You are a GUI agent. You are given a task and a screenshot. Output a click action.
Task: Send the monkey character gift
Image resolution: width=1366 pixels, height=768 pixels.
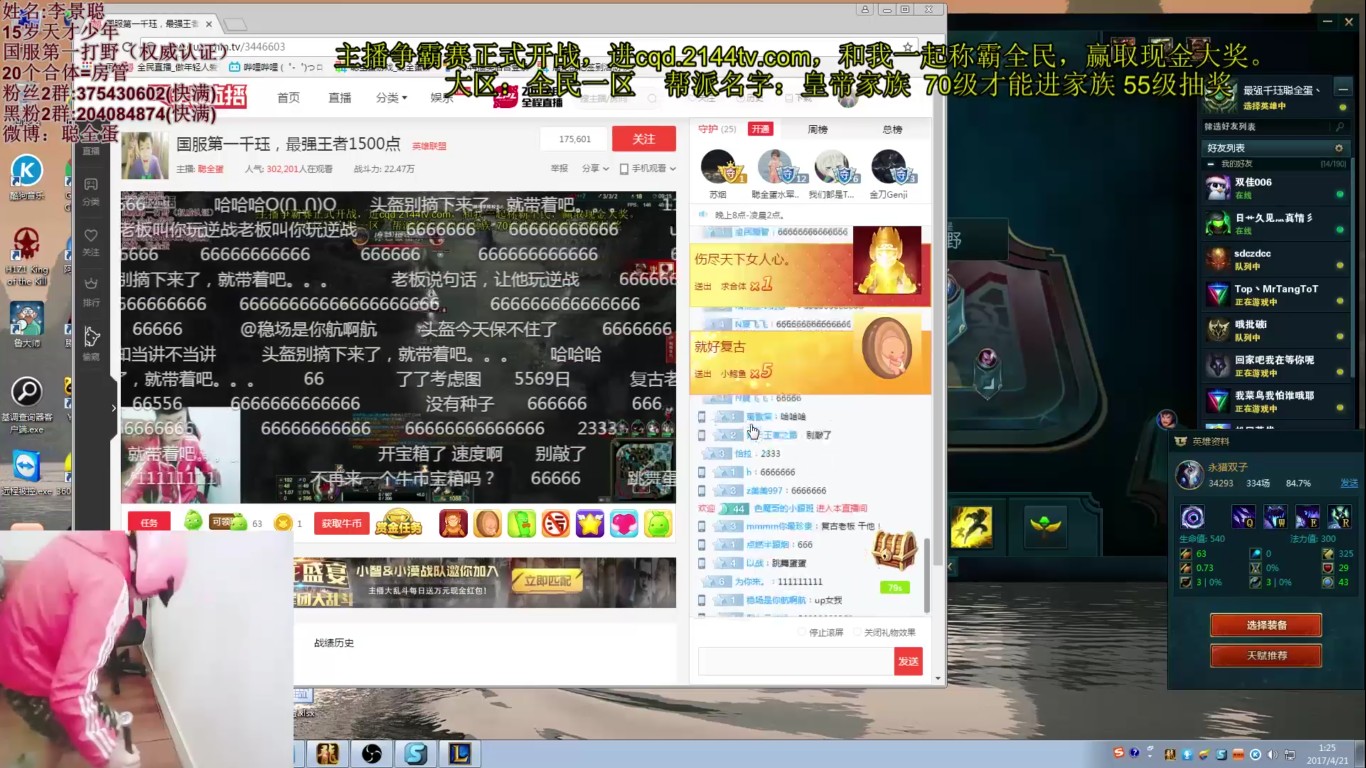pyautogui.click(x=454, y=523)
